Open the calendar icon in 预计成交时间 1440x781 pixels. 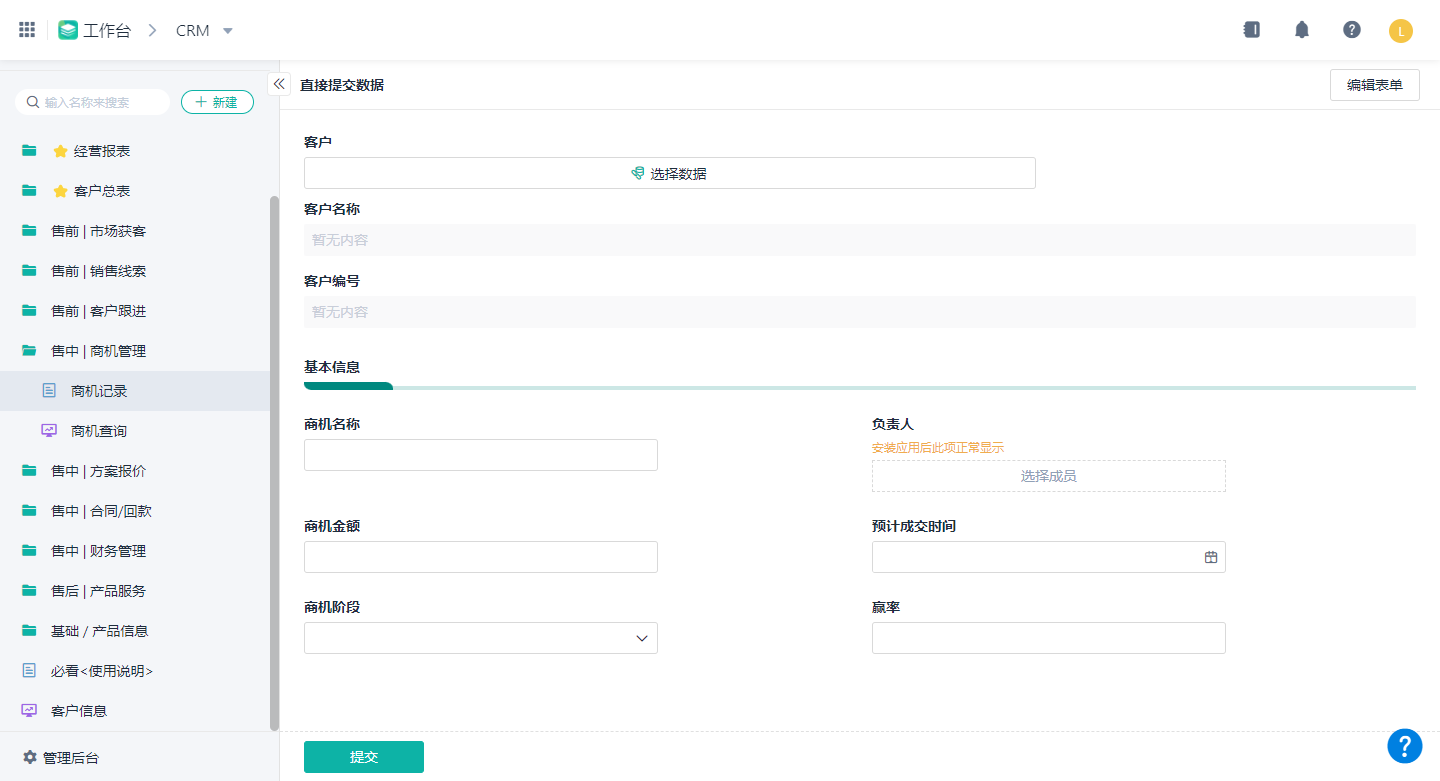[x=1211, y=557]
